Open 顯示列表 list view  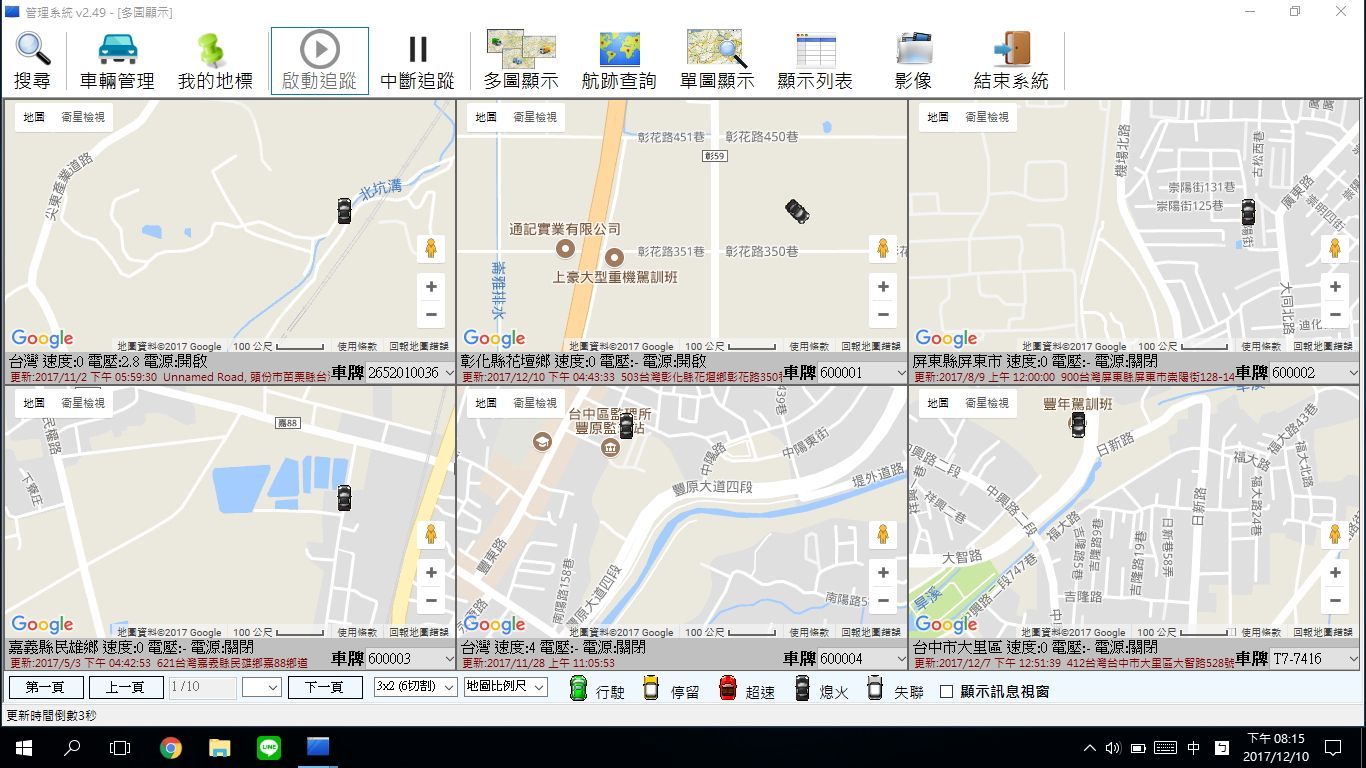pyautogui.click(x=815, y=60)
